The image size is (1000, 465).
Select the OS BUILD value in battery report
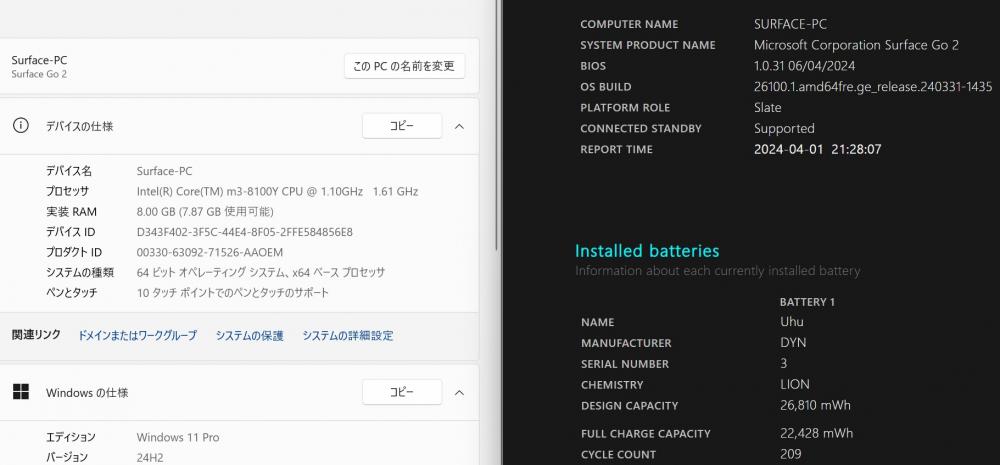(x=872, y=87)
